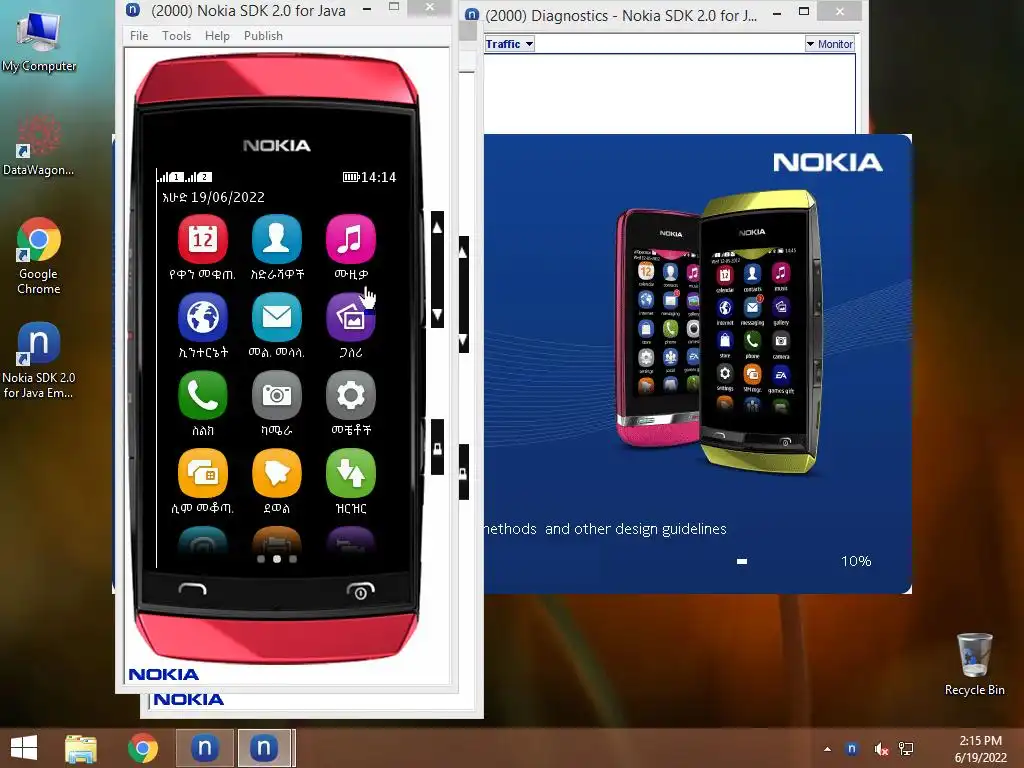1024x768 pixels.
Task: Open the green up-down arrows app icon
Action: (351, 473)
